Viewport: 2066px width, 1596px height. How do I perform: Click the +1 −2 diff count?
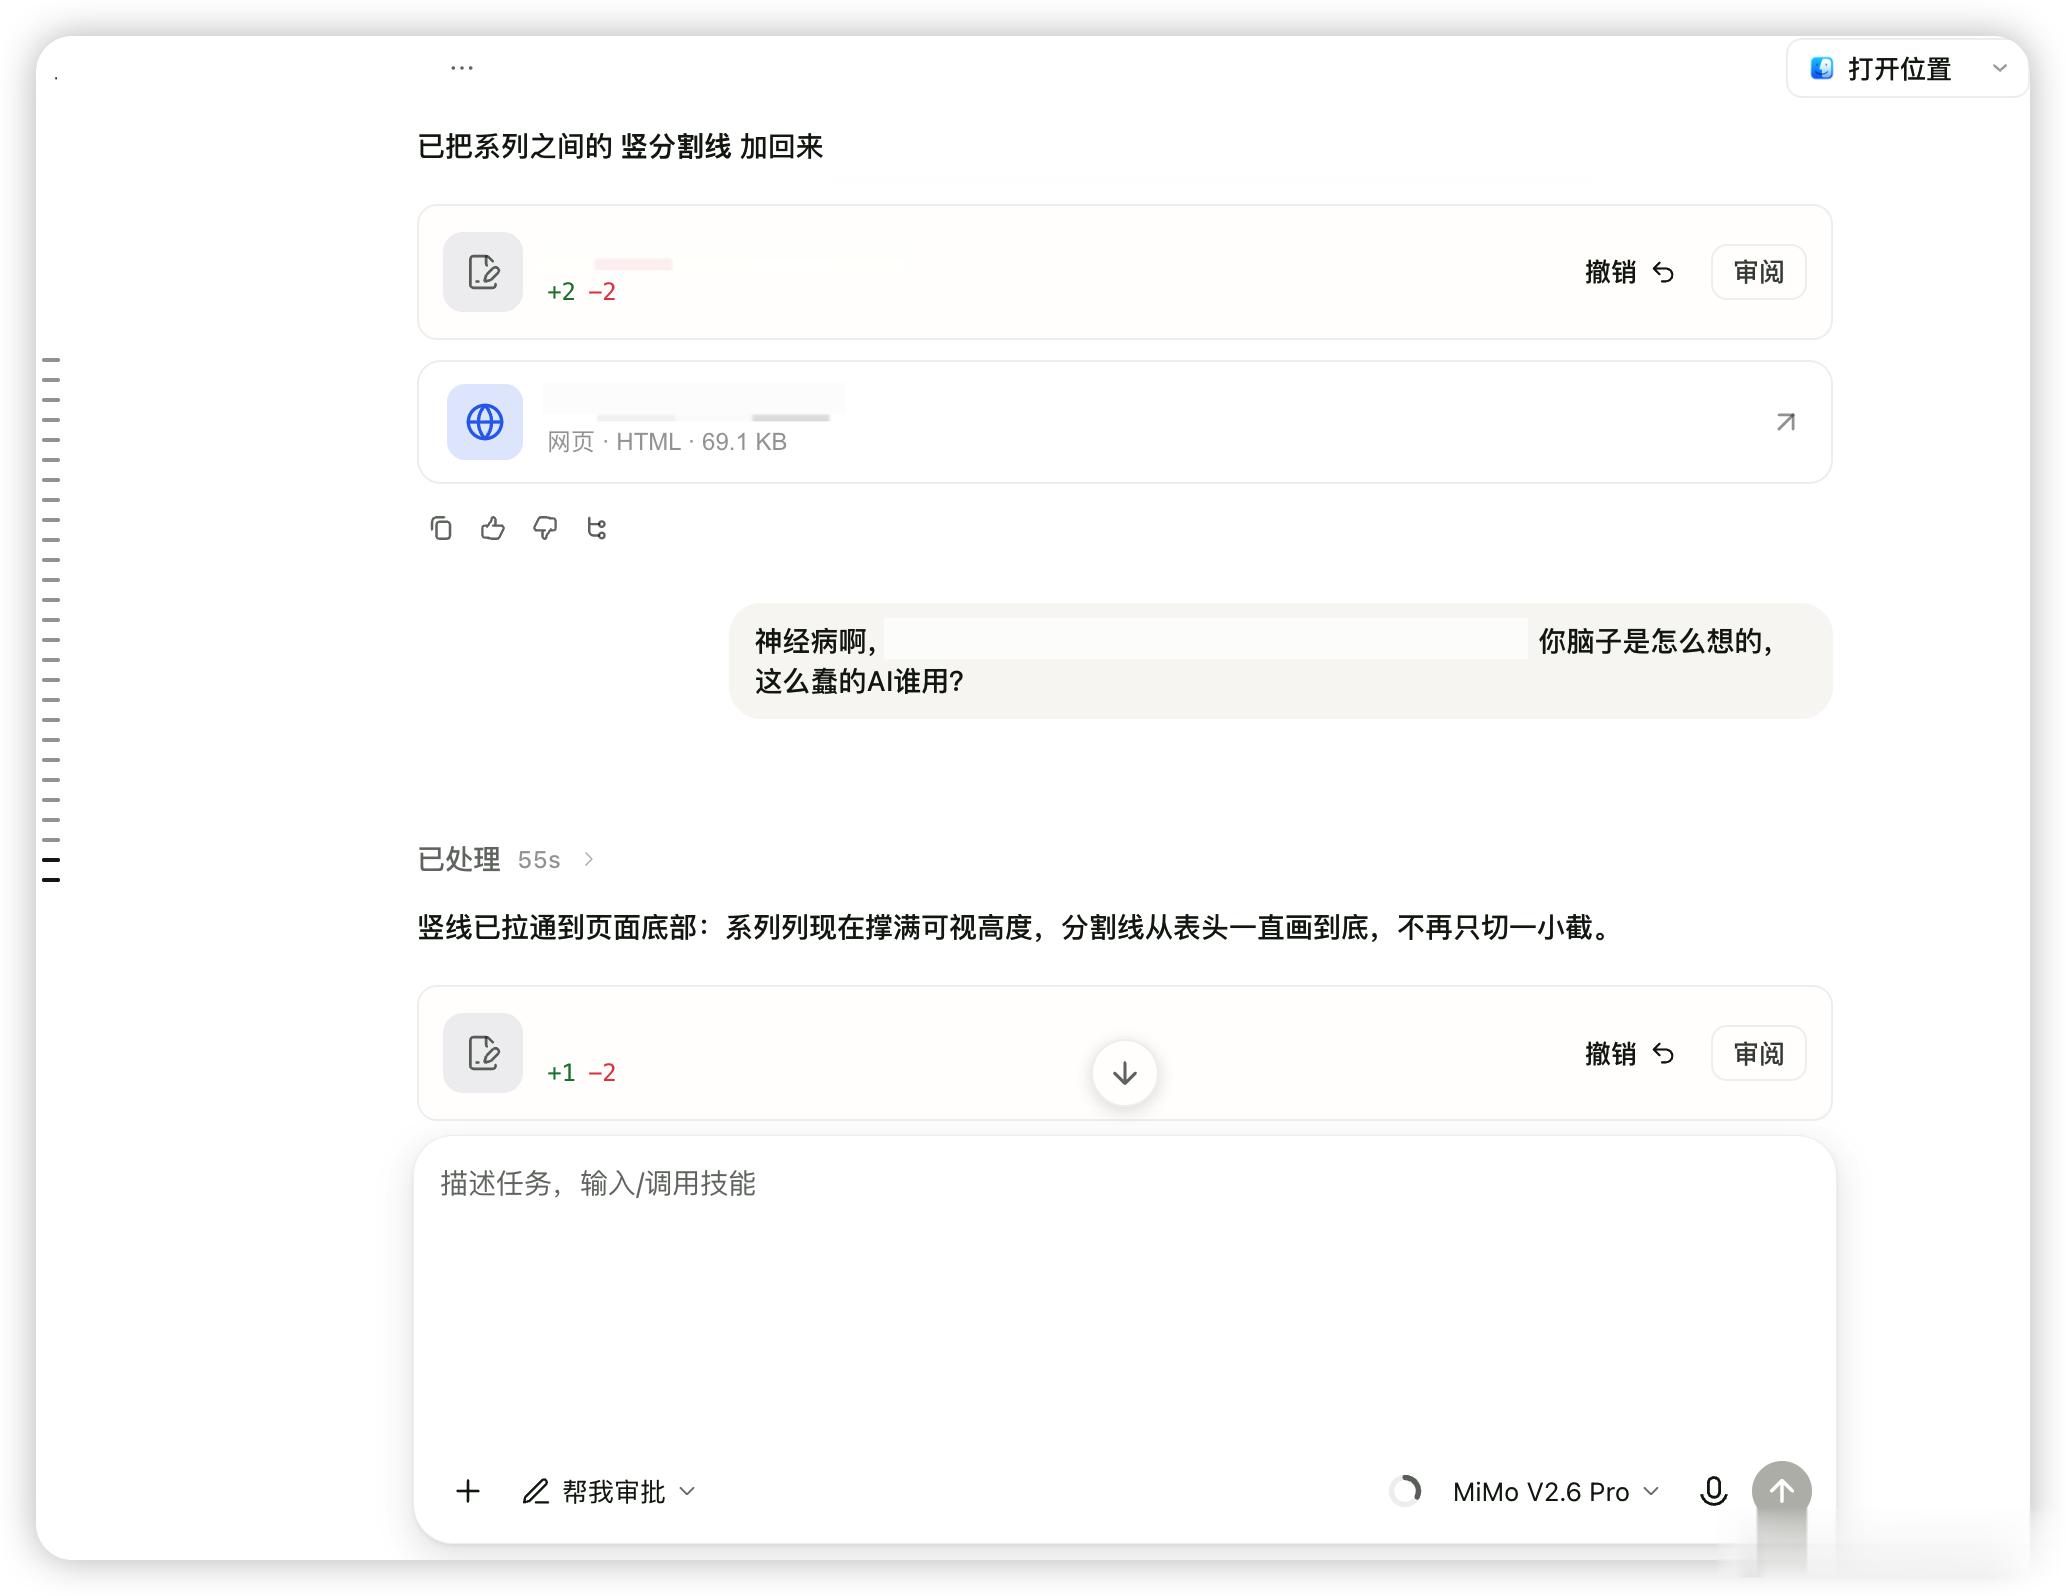pos(581,1073)
